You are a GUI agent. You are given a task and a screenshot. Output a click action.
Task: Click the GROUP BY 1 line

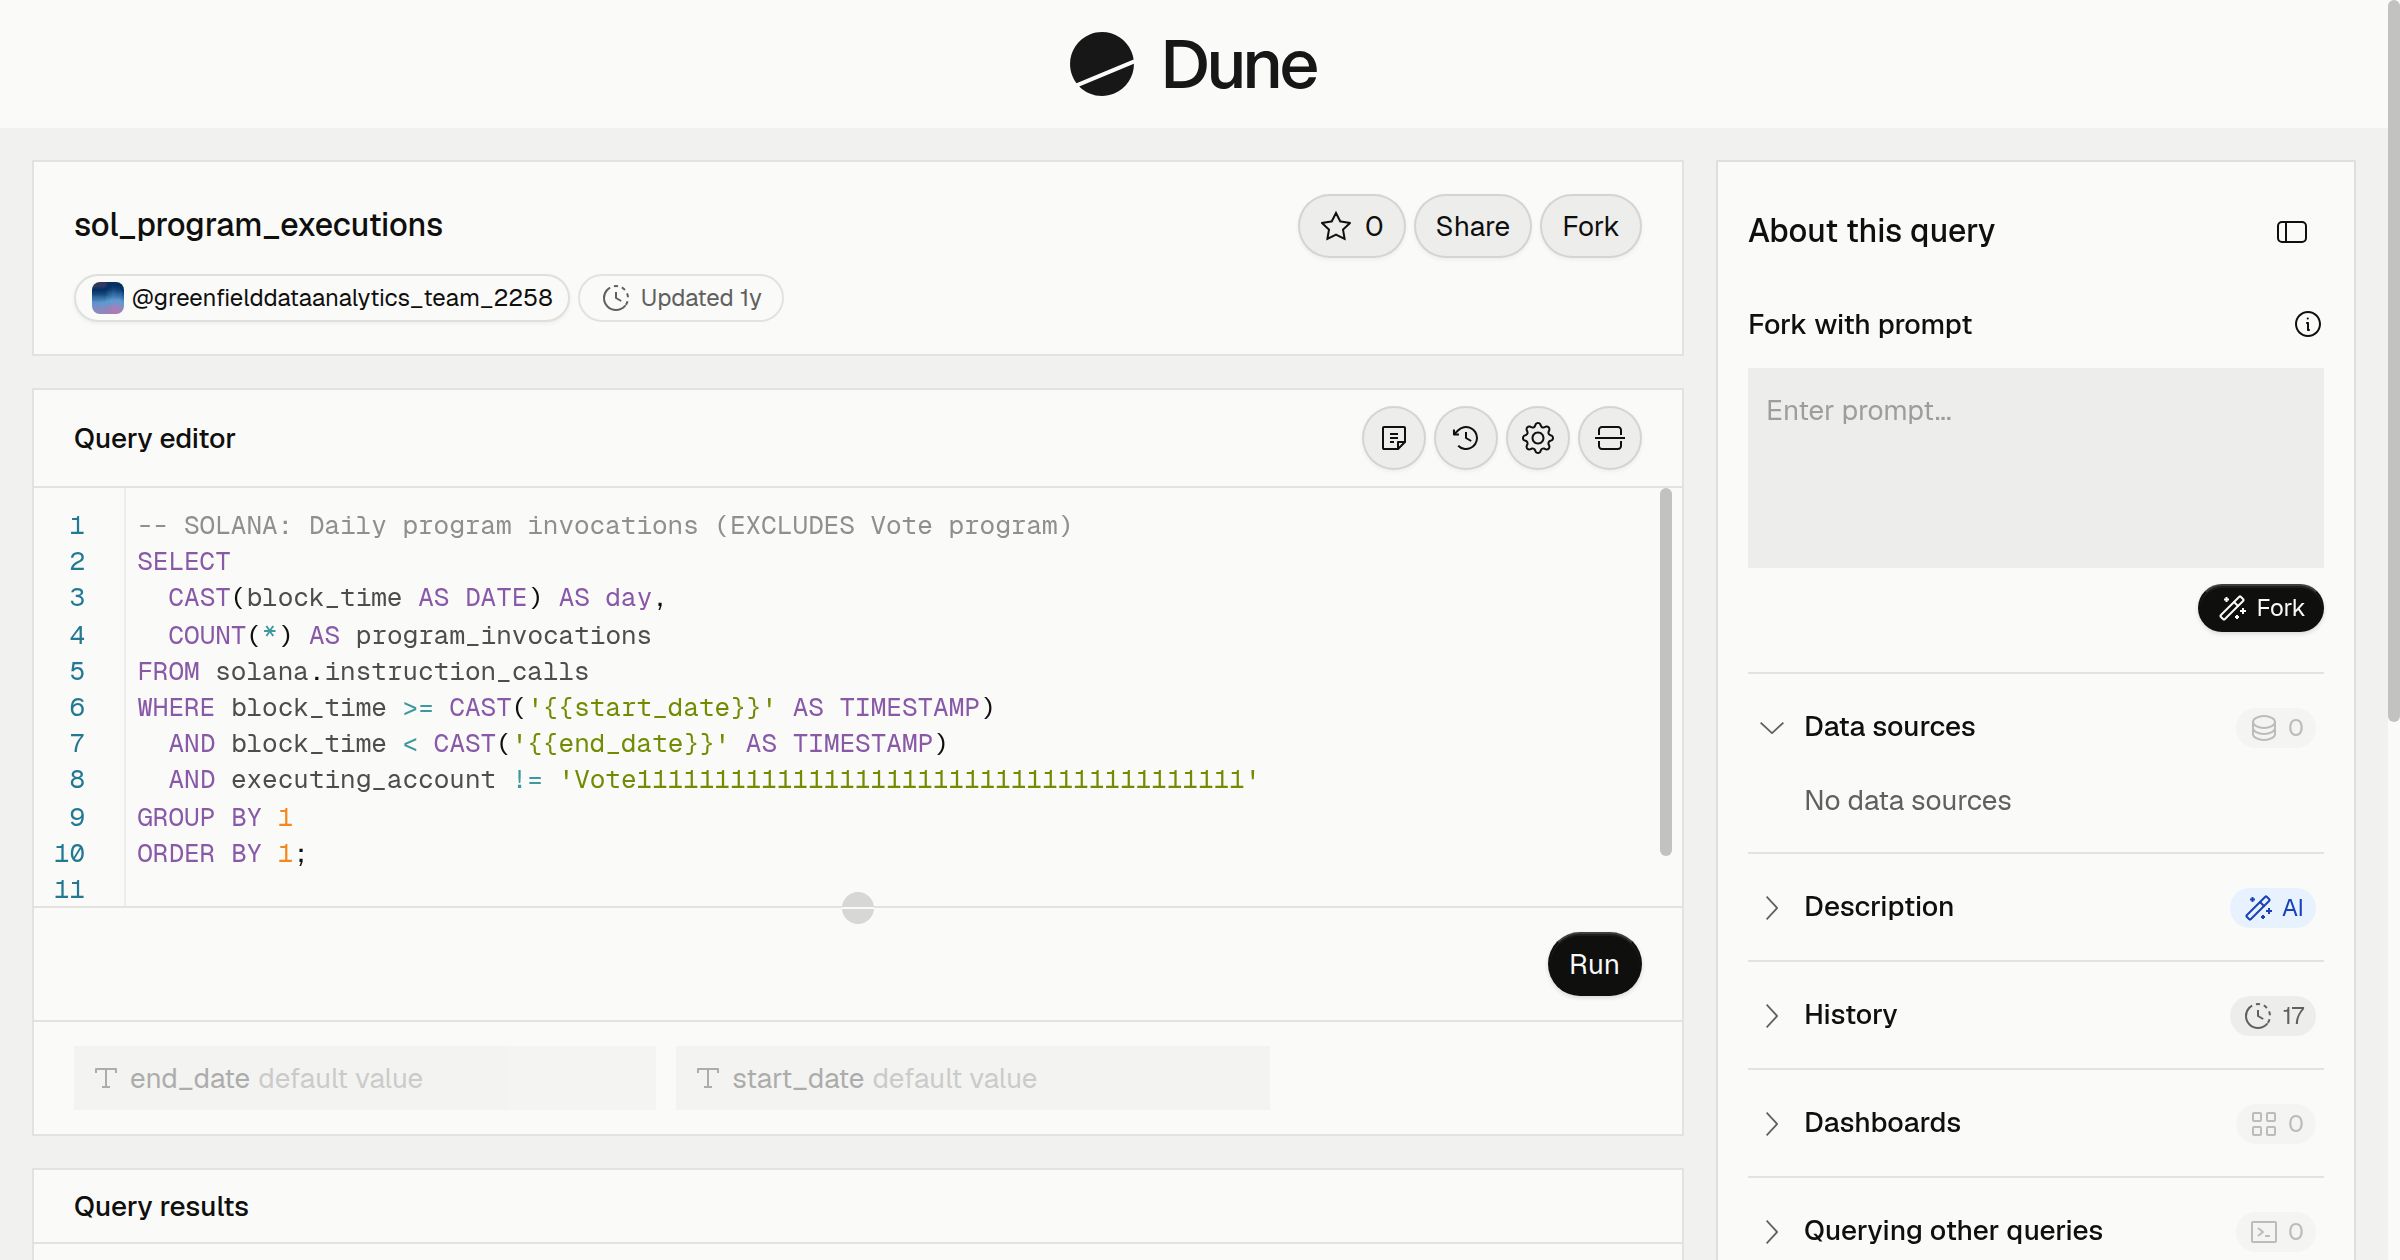pos(214,818)
